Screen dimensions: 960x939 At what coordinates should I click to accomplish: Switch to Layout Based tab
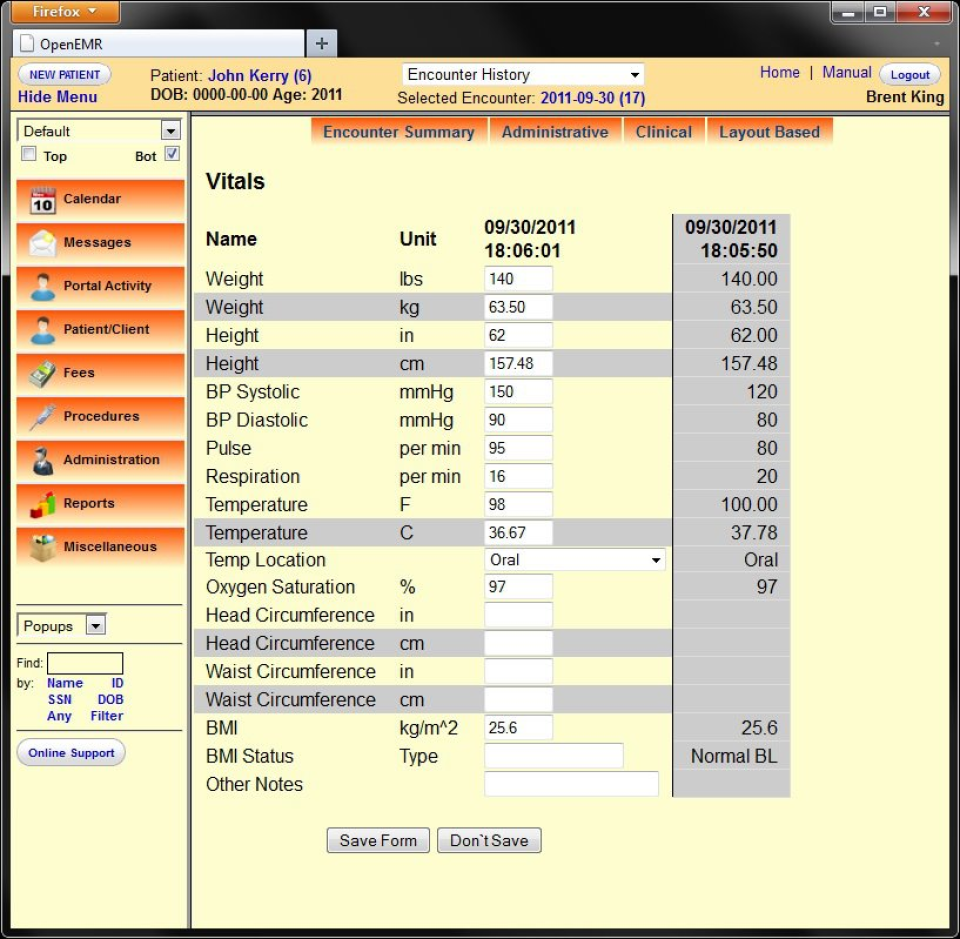coord(769,132)
